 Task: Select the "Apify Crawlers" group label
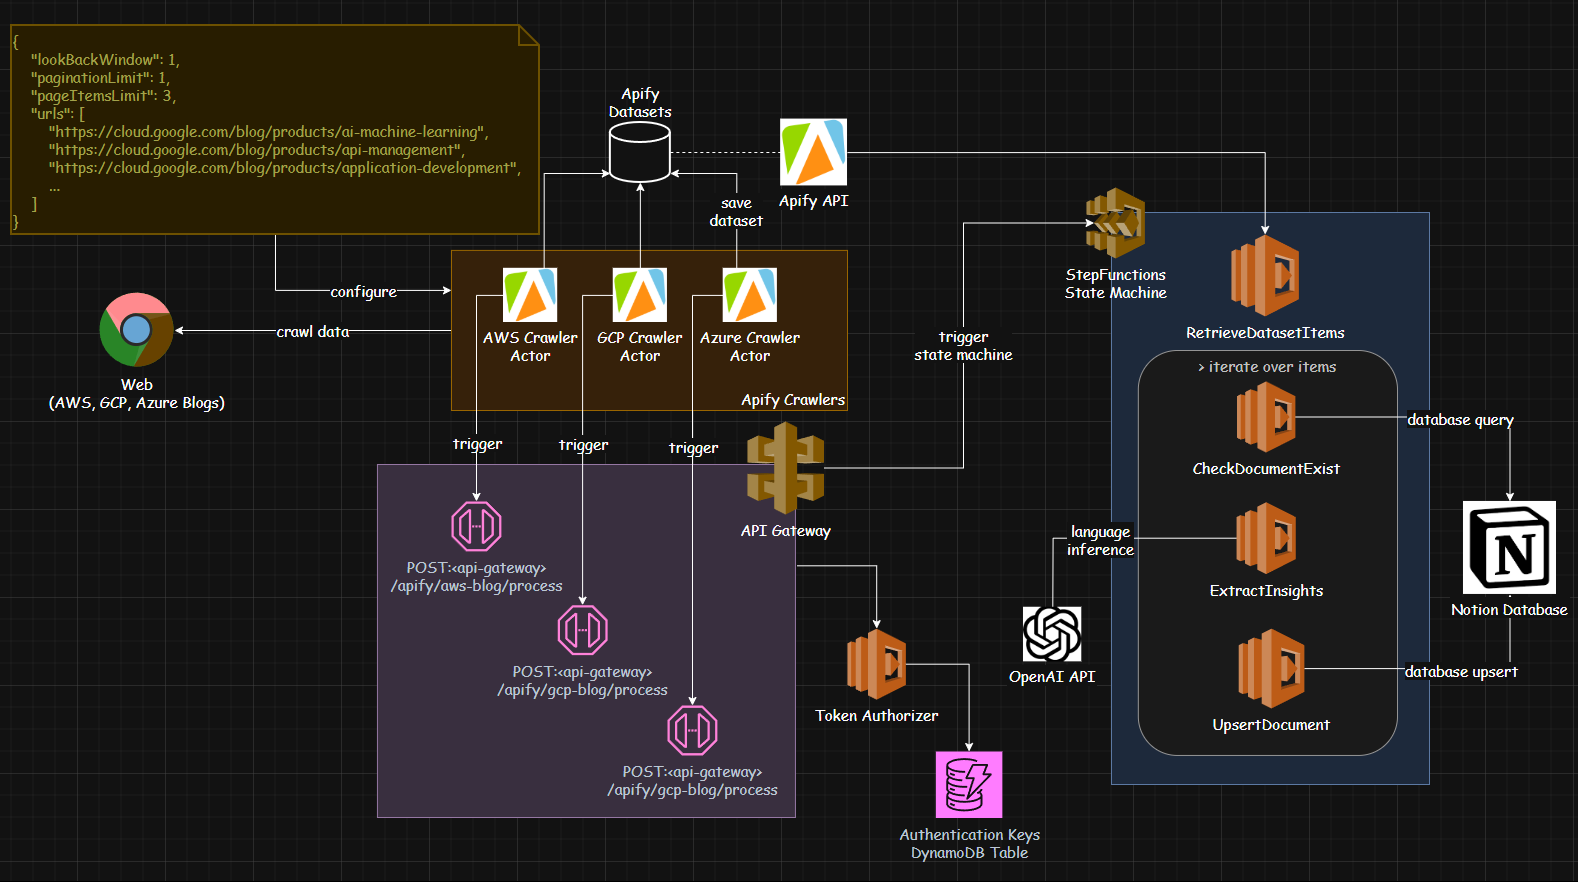[x=793, y=400]
